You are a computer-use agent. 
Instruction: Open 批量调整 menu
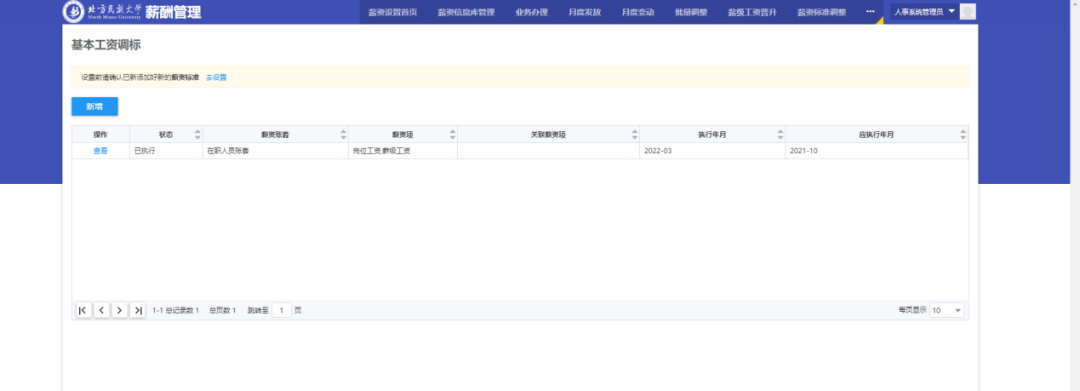pos(691,12)
